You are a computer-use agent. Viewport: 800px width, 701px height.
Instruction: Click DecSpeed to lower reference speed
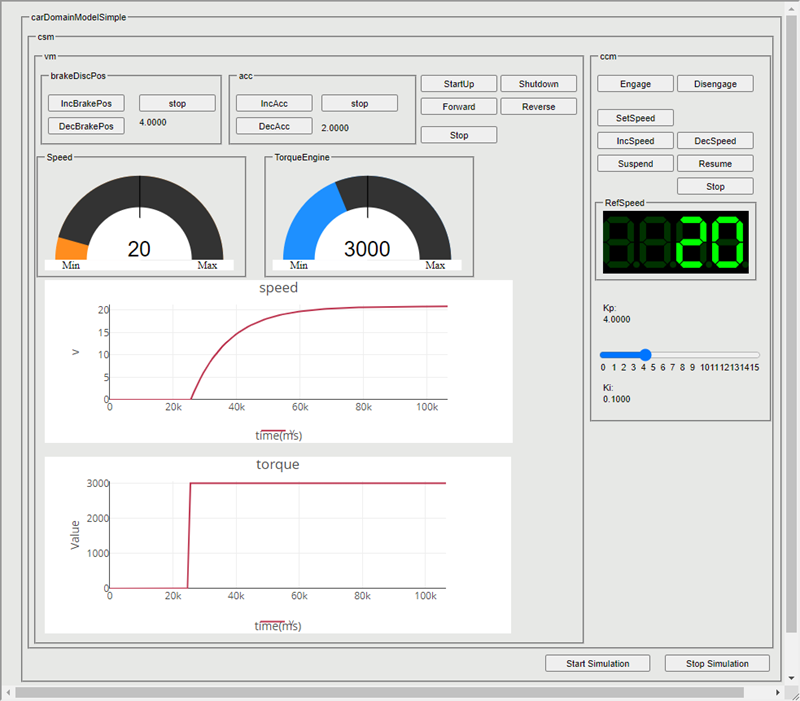pyautogui.click(x=715, y=141)
